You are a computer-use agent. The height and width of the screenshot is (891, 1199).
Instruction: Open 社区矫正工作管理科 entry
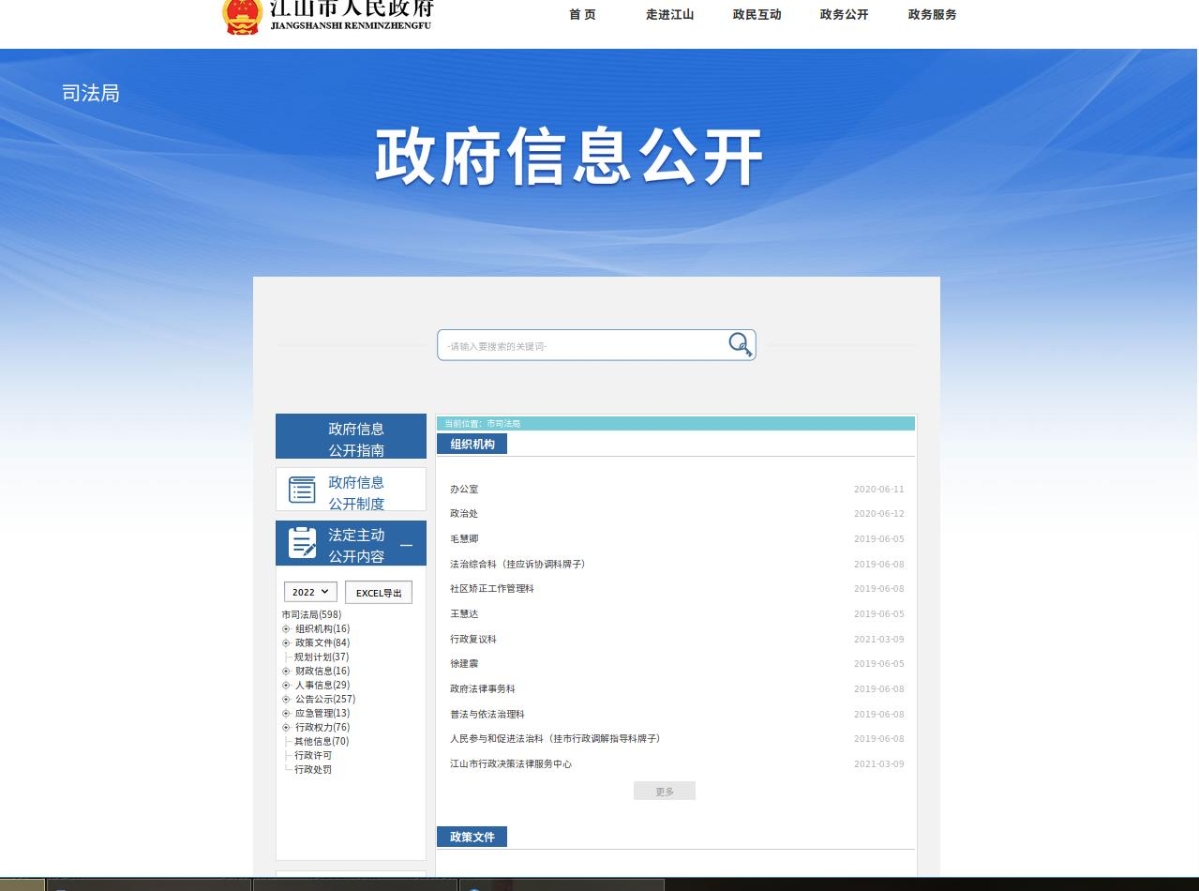click(492, 588)
